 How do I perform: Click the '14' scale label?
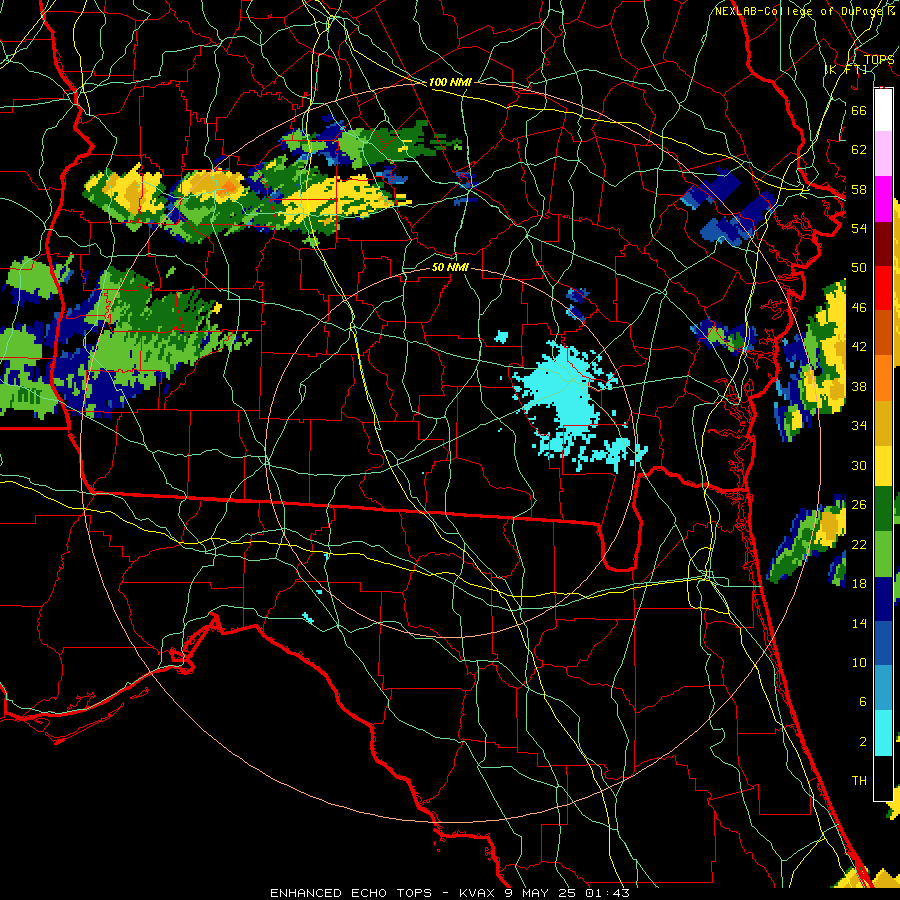859,623
